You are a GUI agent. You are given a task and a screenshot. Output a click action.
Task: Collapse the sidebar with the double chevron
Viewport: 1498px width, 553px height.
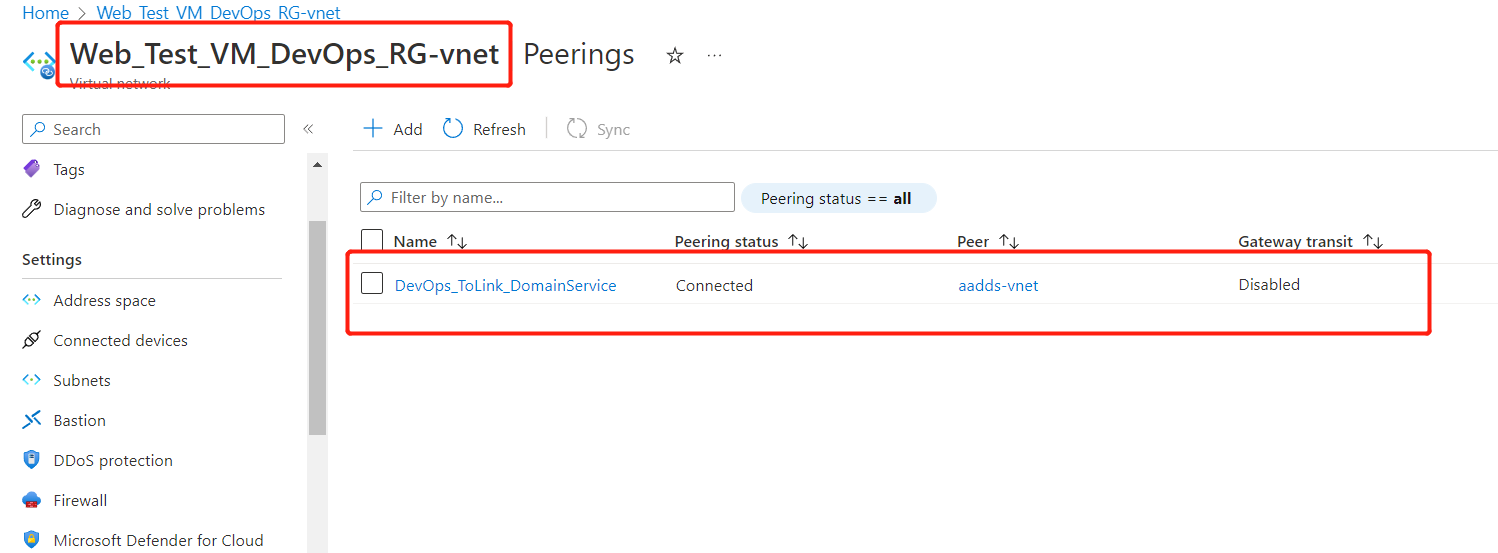[x=308, y=129]
